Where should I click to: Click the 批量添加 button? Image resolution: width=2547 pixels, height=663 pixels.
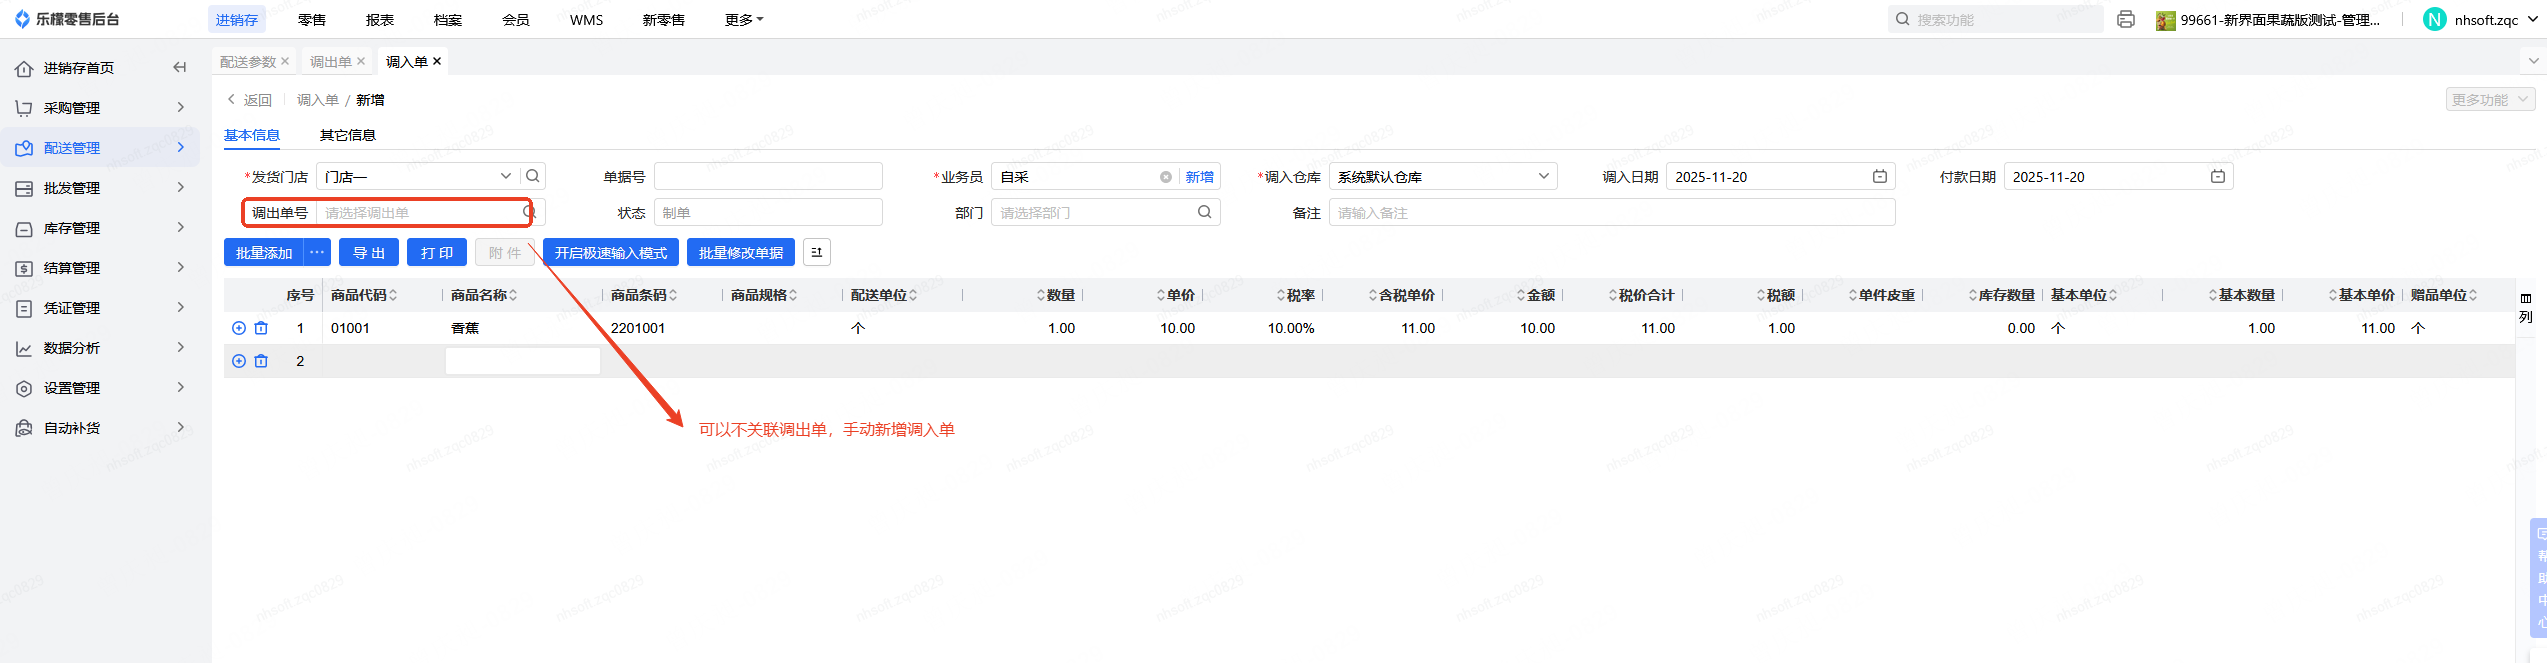(x=264, y=253)
